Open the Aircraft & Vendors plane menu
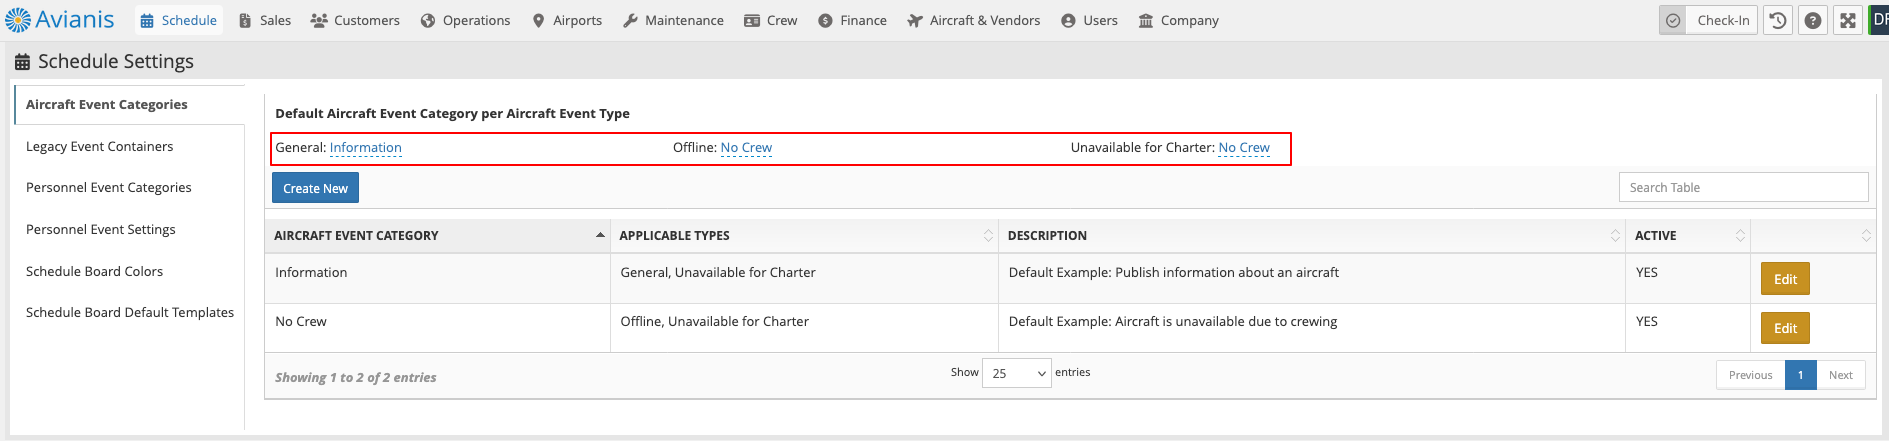 click(973, 20)
